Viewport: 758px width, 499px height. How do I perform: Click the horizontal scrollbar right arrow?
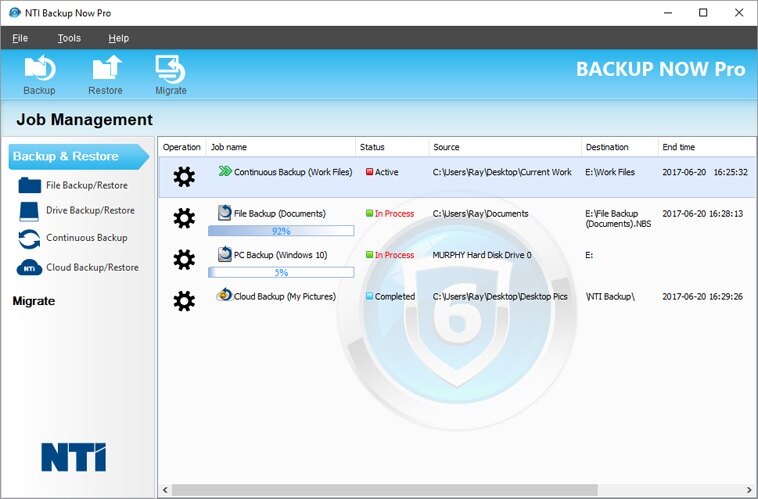tap(751, 490)
